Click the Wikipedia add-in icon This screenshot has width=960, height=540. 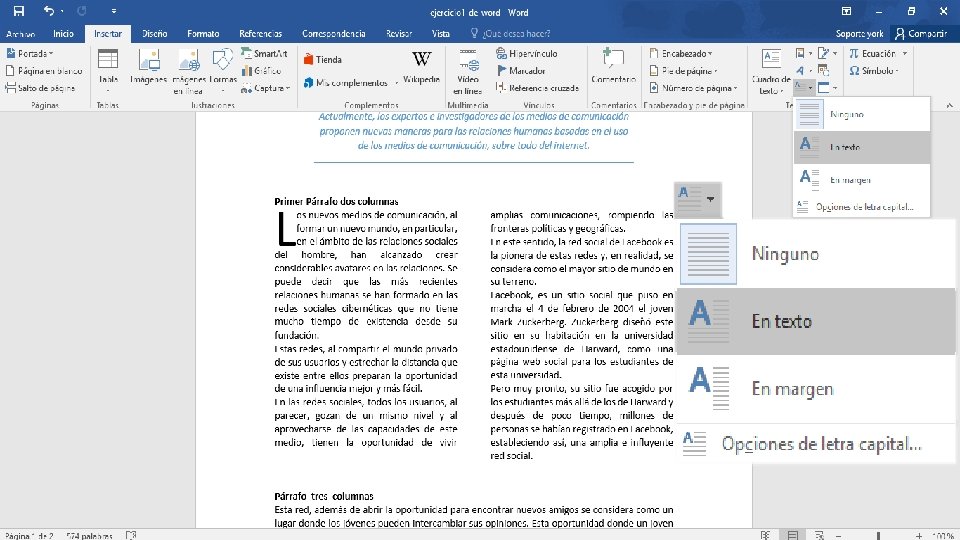click(x=421, y=66)
